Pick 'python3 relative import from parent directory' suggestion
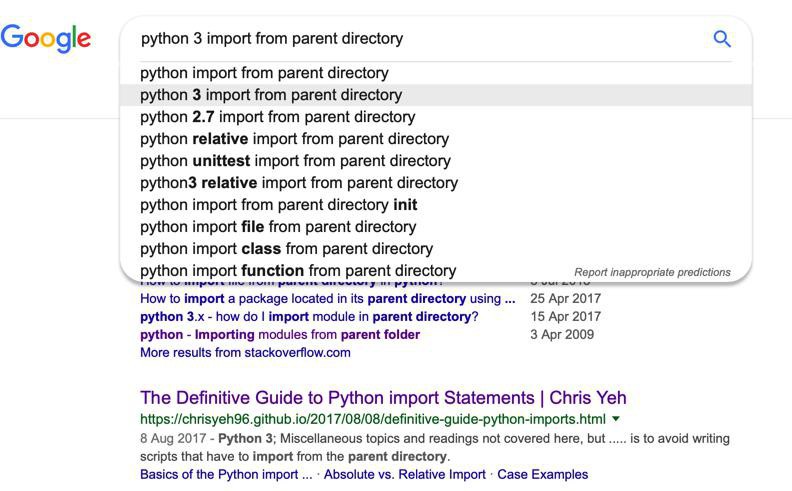The height and width of the screenshot is (491, 792). (x=436, y=183)
